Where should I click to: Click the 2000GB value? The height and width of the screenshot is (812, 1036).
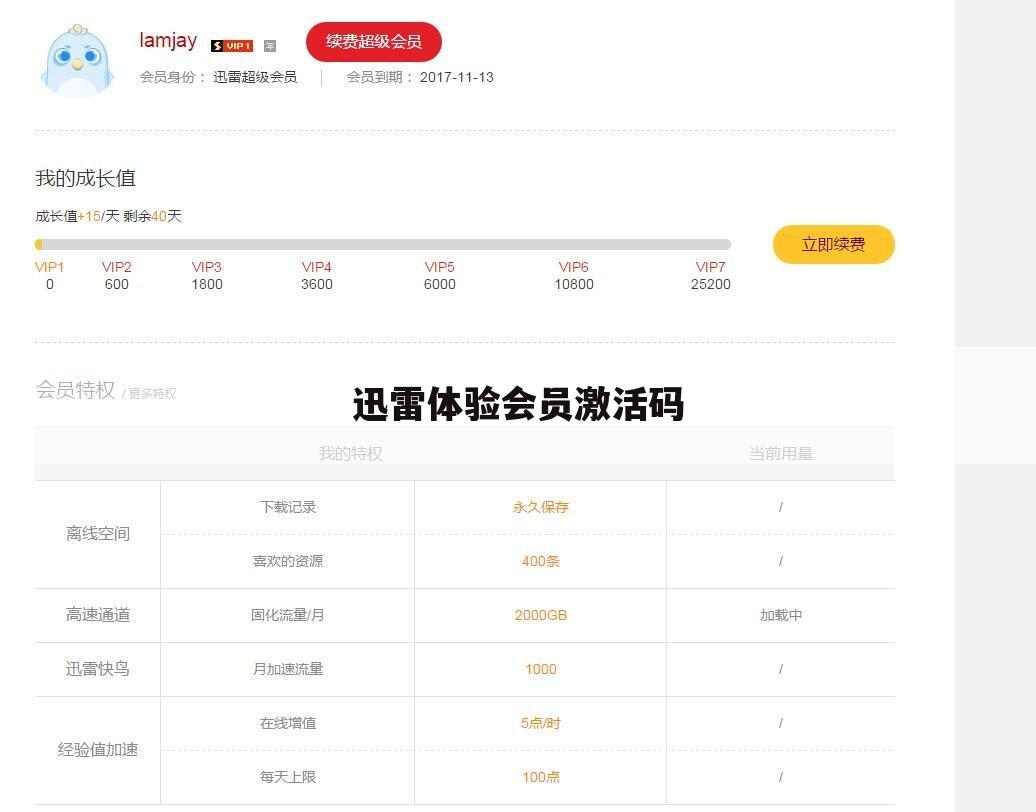click(540, 615)
